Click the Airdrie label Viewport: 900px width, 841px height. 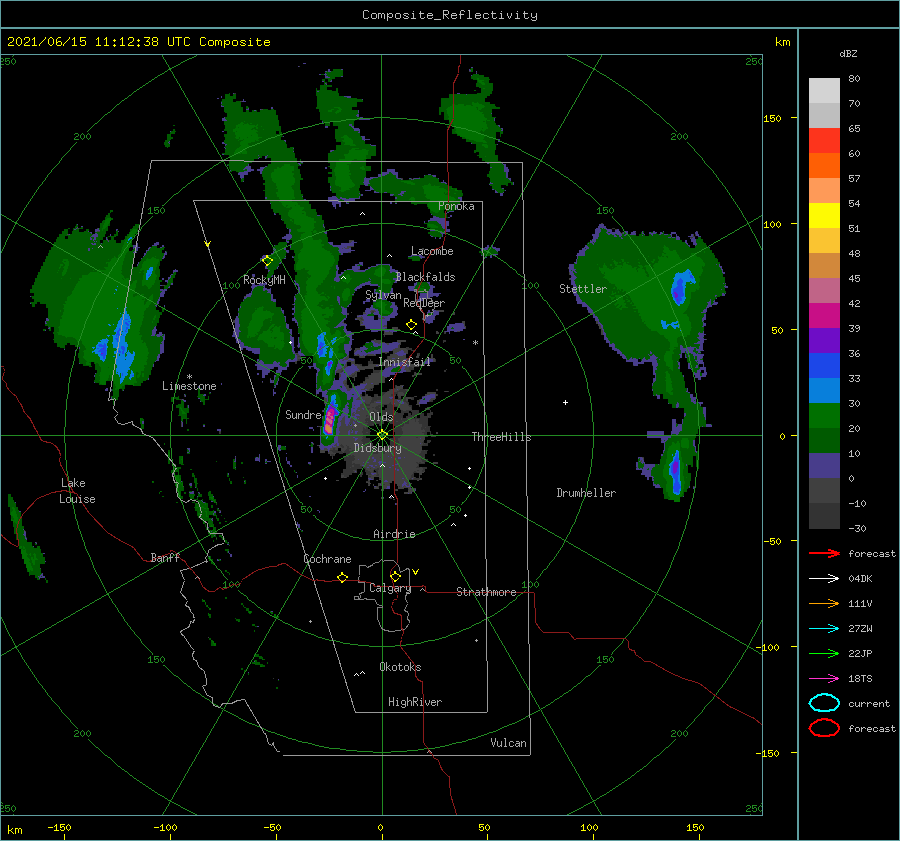394,534
